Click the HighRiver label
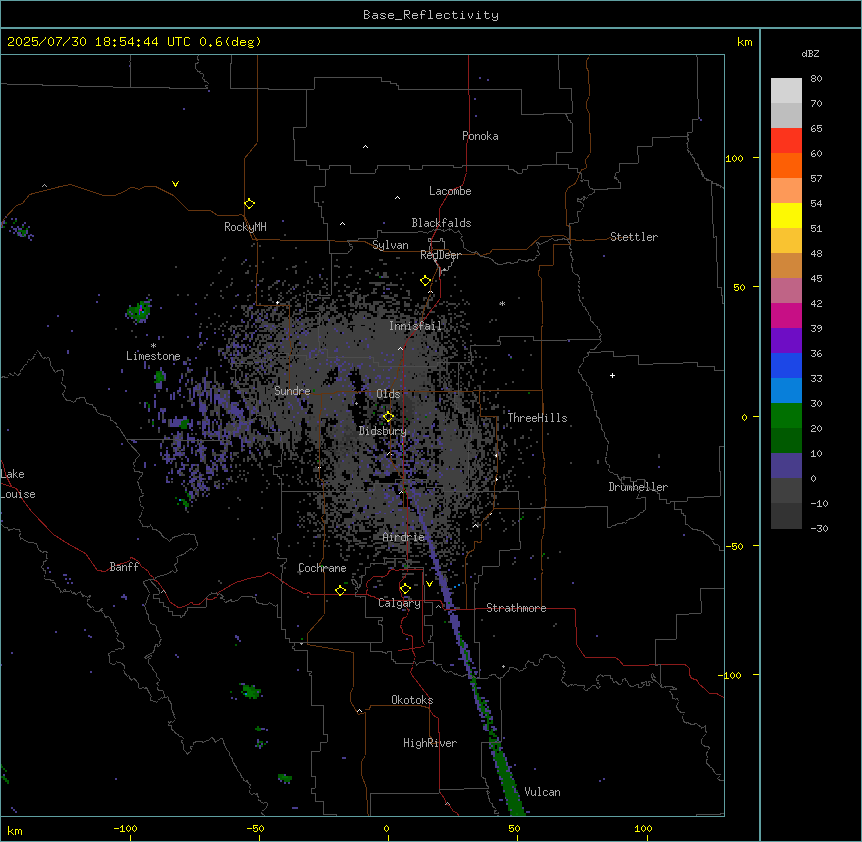This screenshot has height=842, width=862. click(x=430, y=743)
